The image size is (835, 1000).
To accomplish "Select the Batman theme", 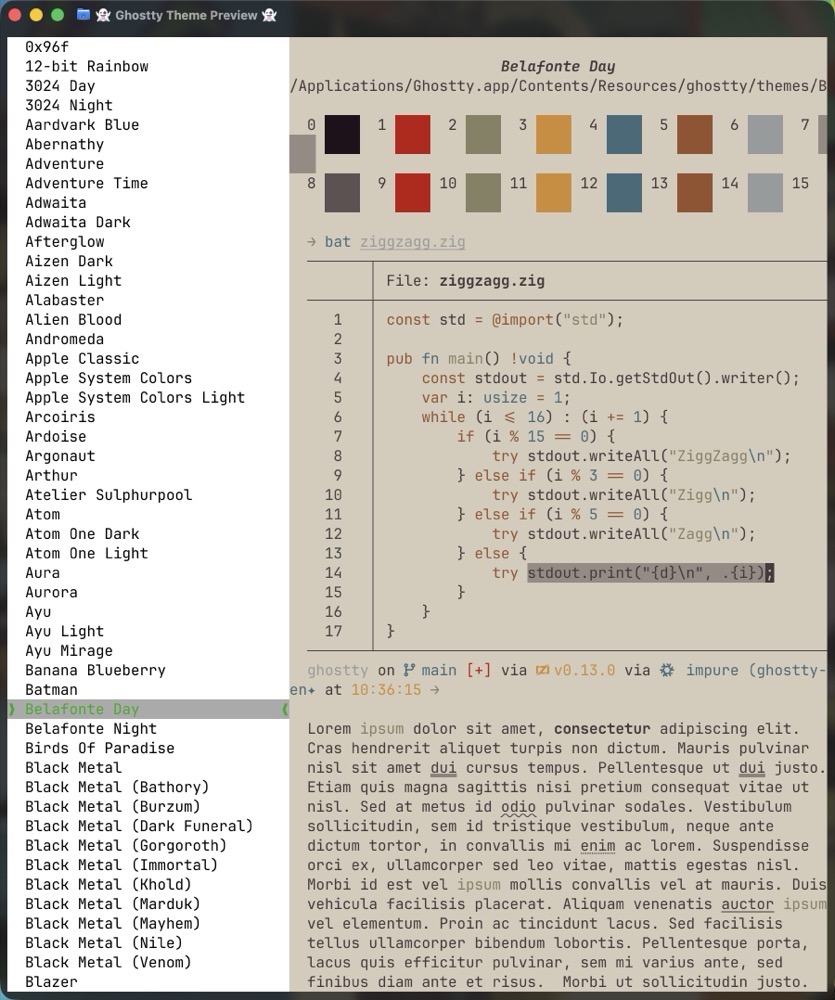I will pos(51,689).
